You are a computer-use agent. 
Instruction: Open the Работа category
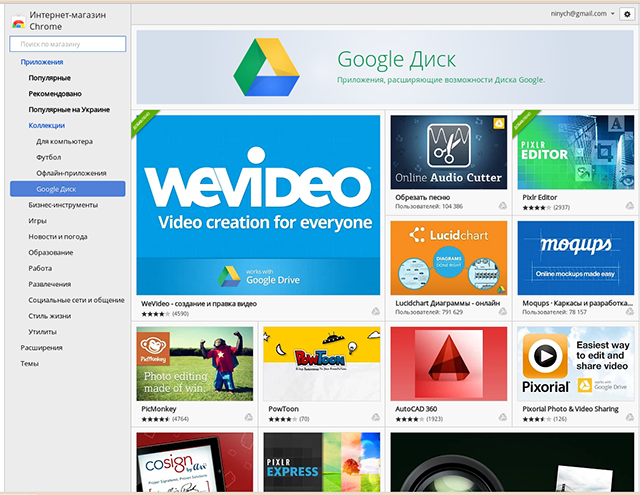pos(40,269)
